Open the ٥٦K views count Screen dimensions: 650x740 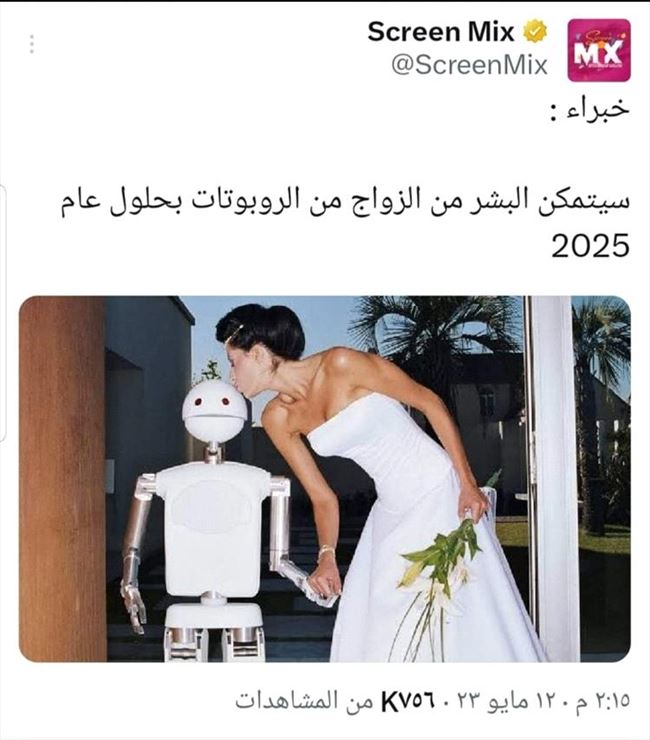pyautogui.click(x=407, y=701)
